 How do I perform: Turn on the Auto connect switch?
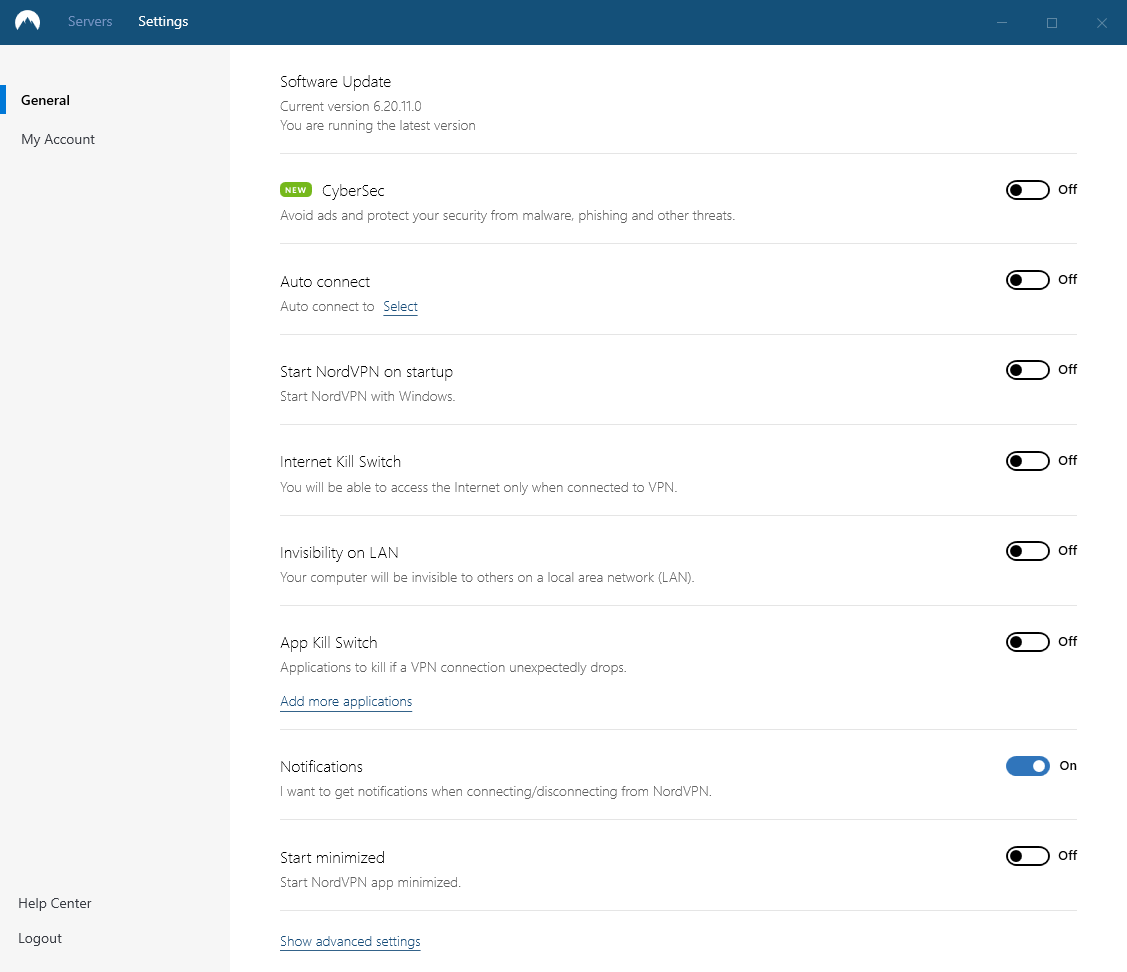click(1027, 279)
